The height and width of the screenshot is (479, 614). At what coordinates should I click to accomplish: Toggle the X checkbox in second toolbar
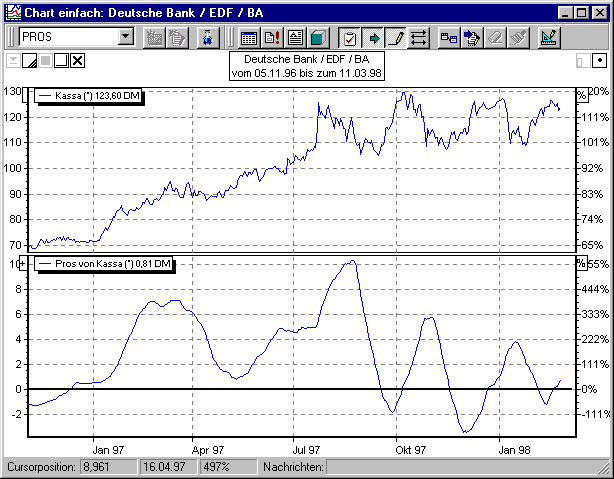point(78,61)
